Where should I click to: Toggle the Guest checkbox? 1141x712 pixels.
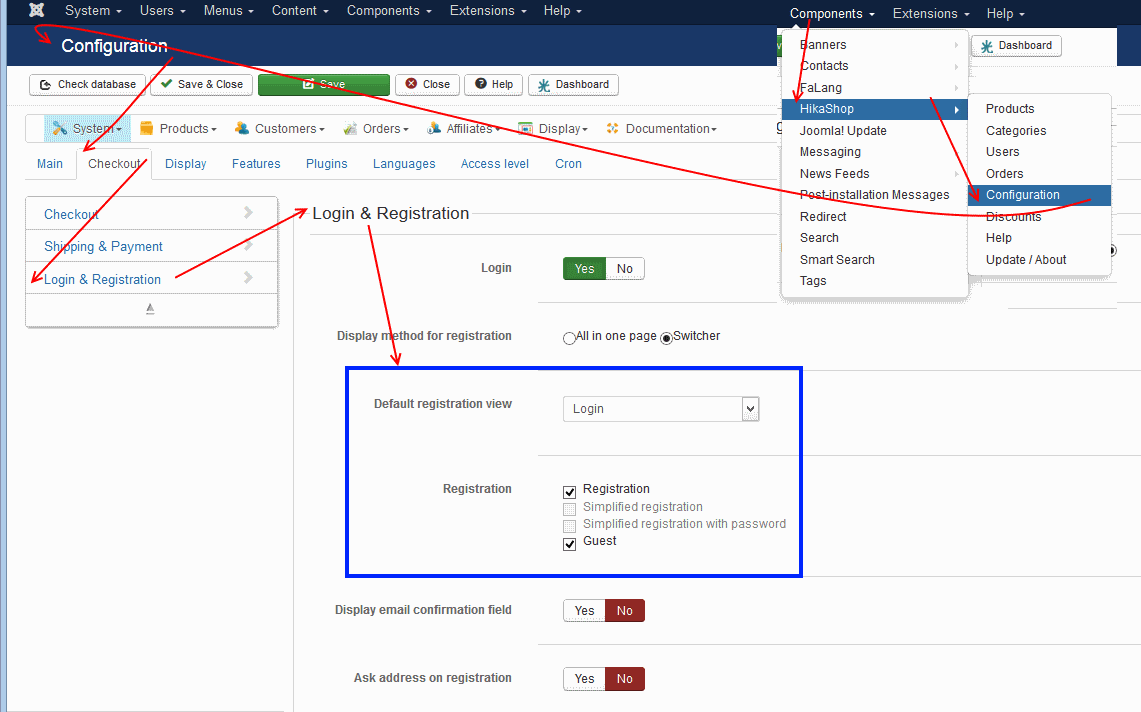coord(570,544)
